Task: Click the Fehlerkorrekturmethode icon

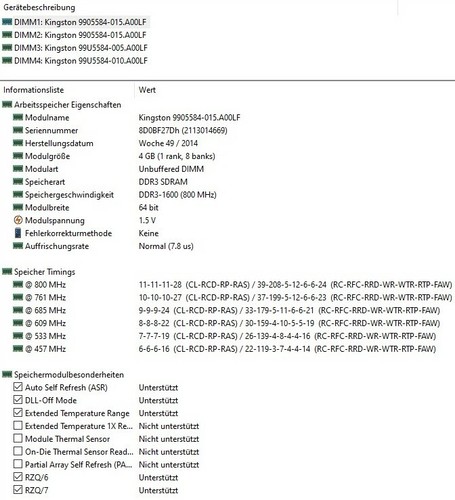Action: (18, 233)
